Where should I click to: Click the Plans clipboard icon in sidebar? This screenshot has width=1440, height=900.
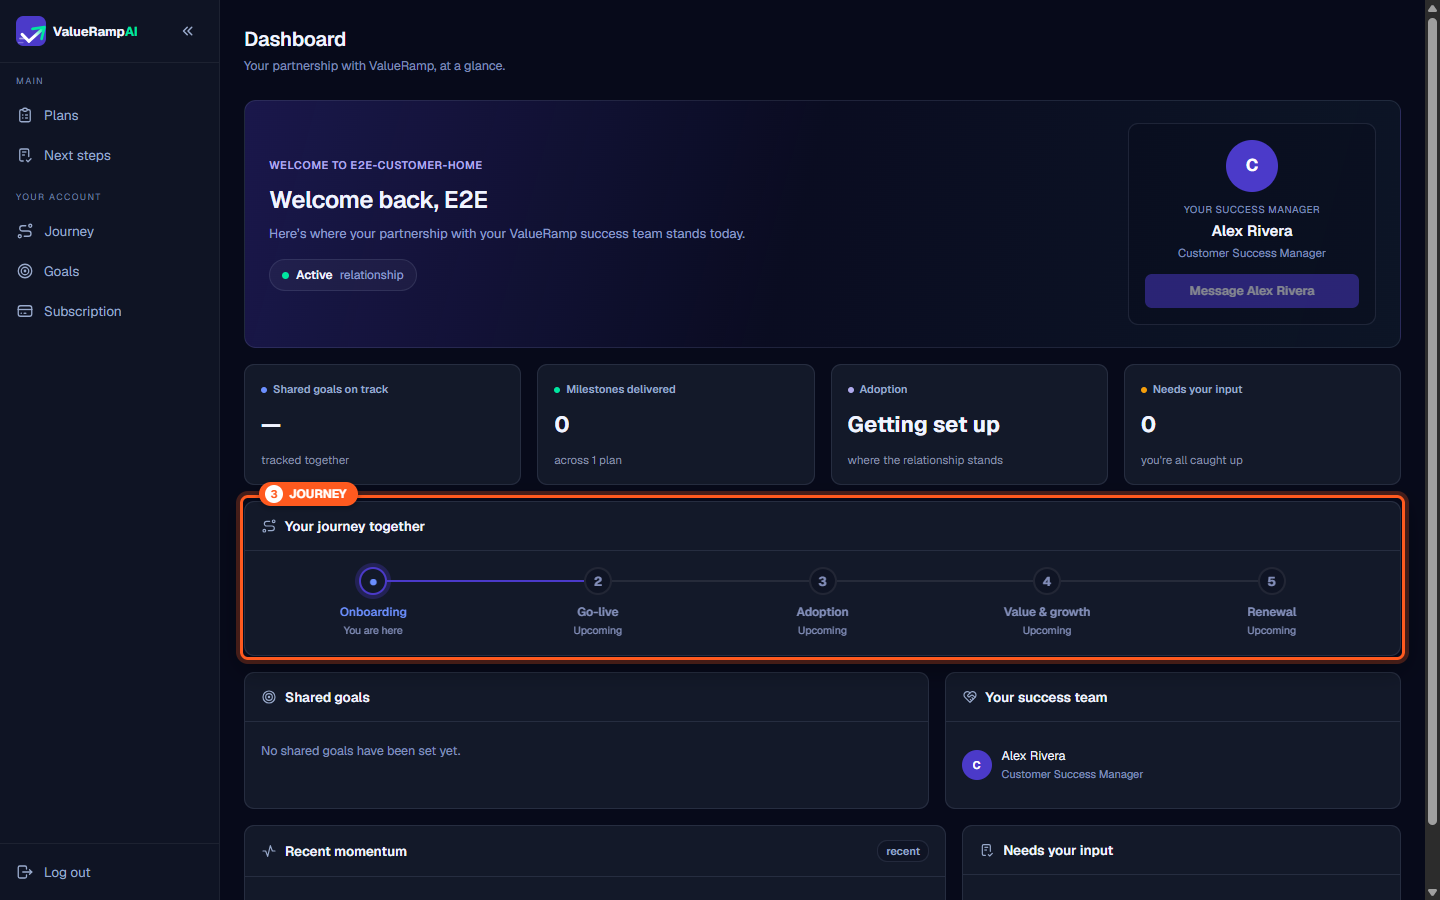point(25,115)
